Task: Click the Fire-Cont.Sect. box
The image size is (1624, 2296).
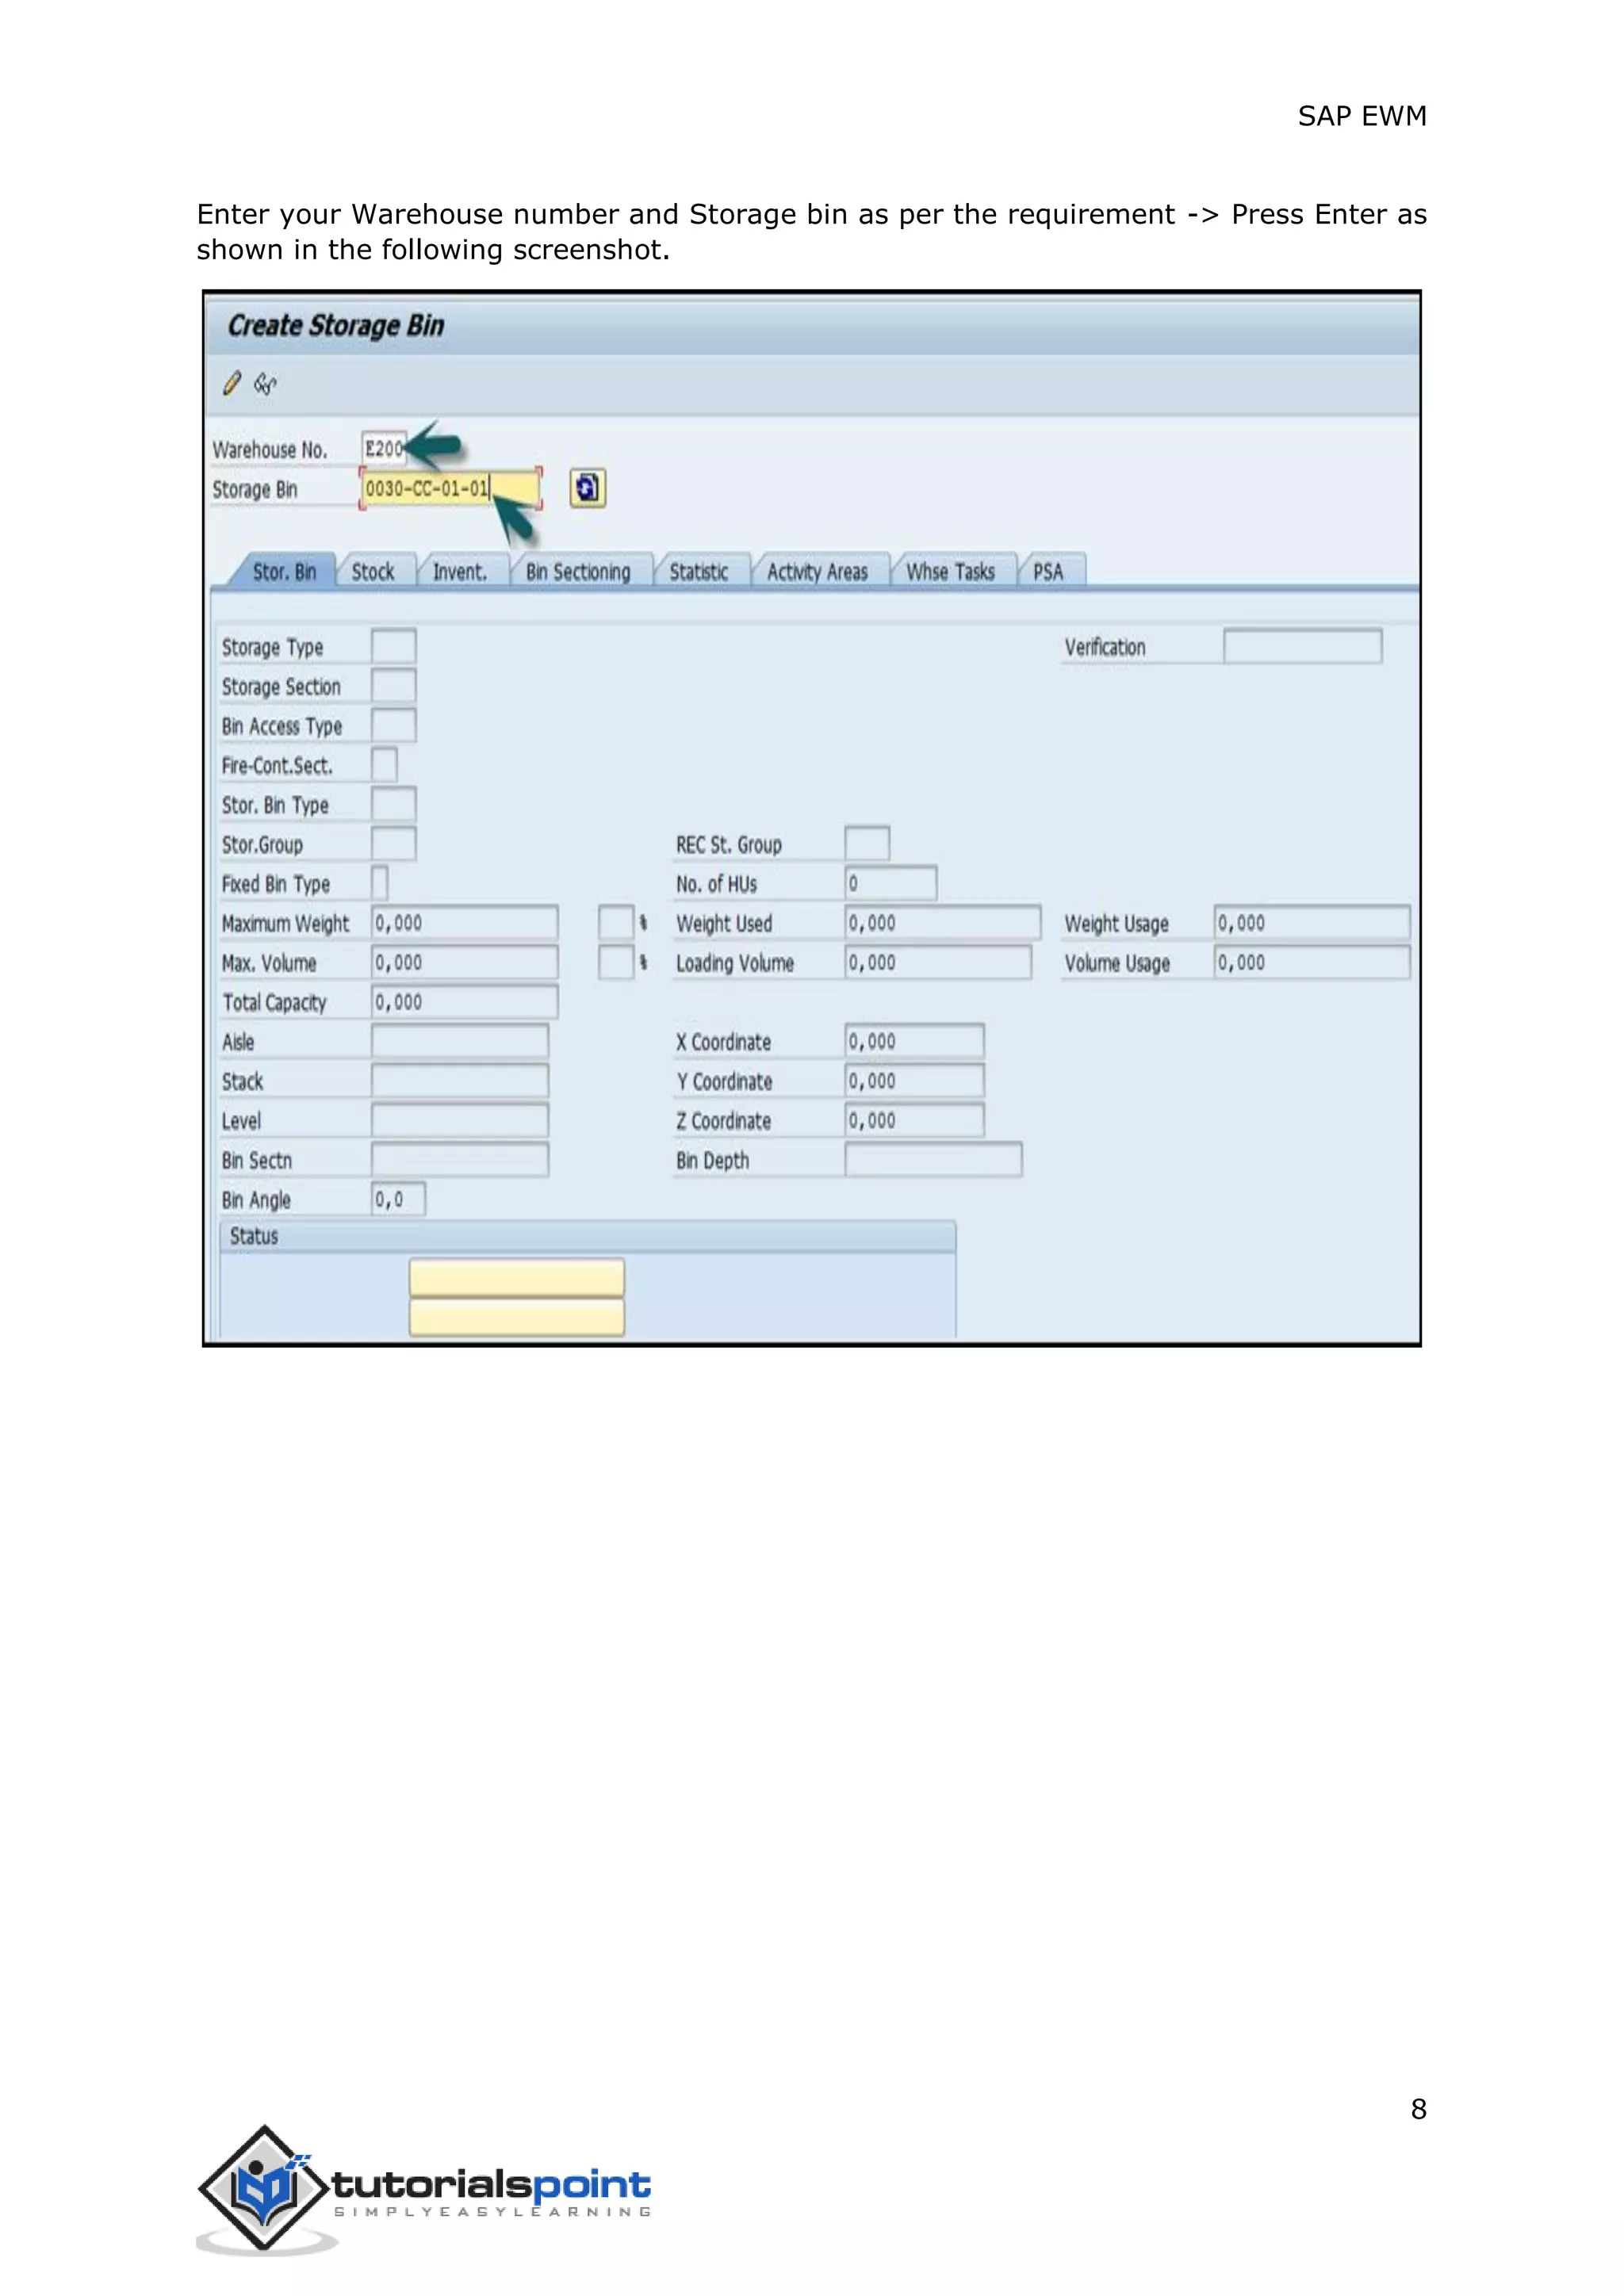Action: tap(384, 765)
